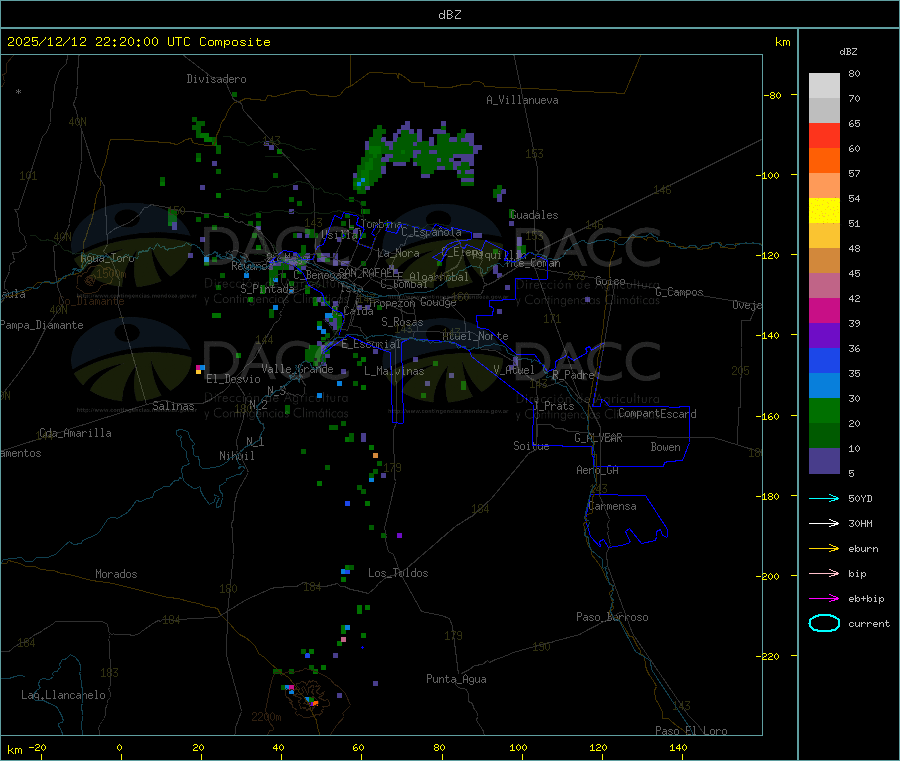Image resolution: width=900 pixels, height=761 pixels.
Task: Click the timestamp '2025/12/12 22:20:00 UTC Composite'
Action: click(x=138, y=42)
